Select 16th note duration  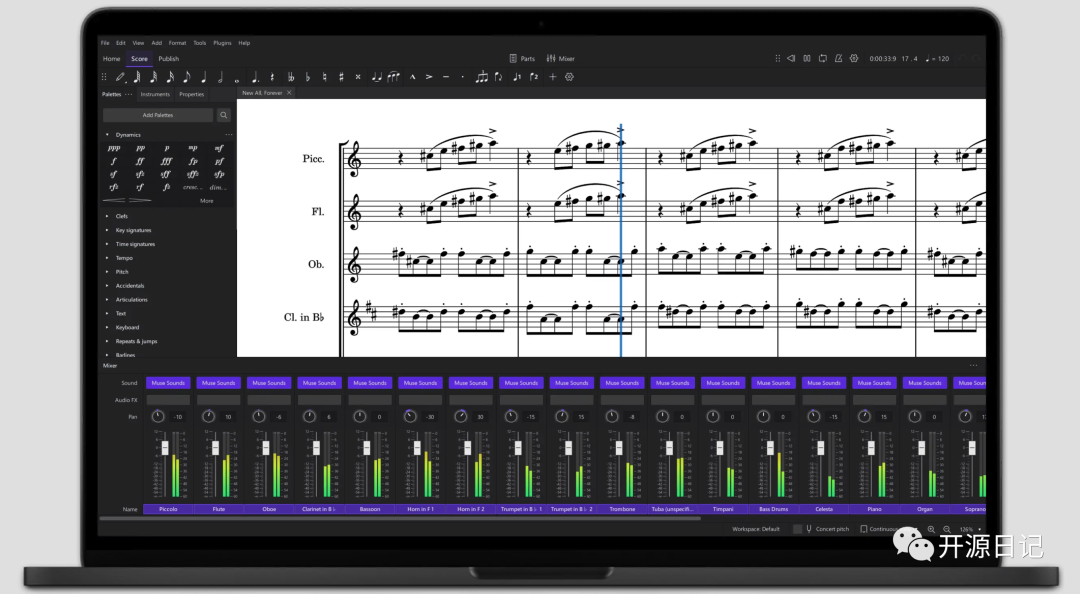170,77
